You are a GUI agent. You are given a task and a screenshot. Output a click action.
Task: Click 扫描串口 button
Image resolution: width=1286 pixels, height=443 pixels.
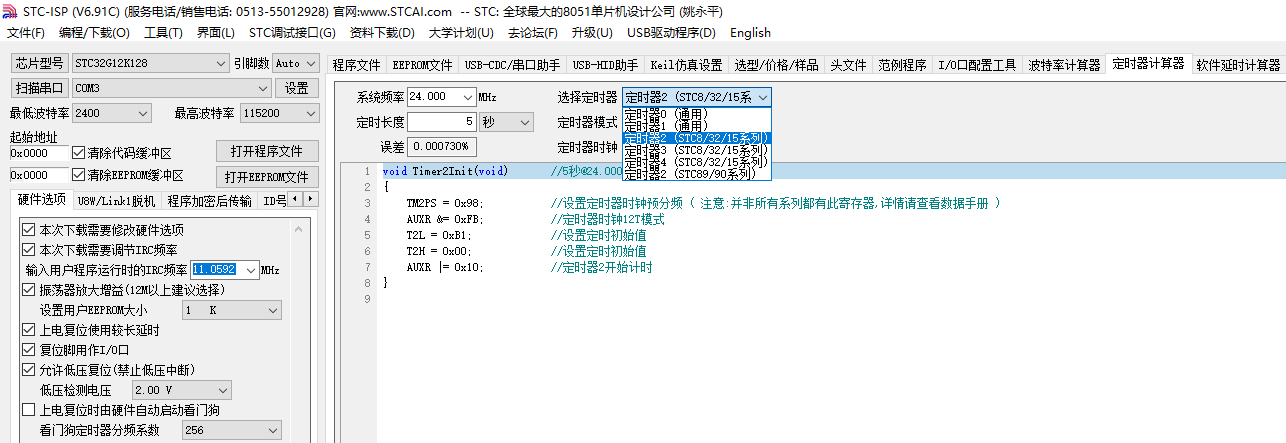(x=40, y=88)
